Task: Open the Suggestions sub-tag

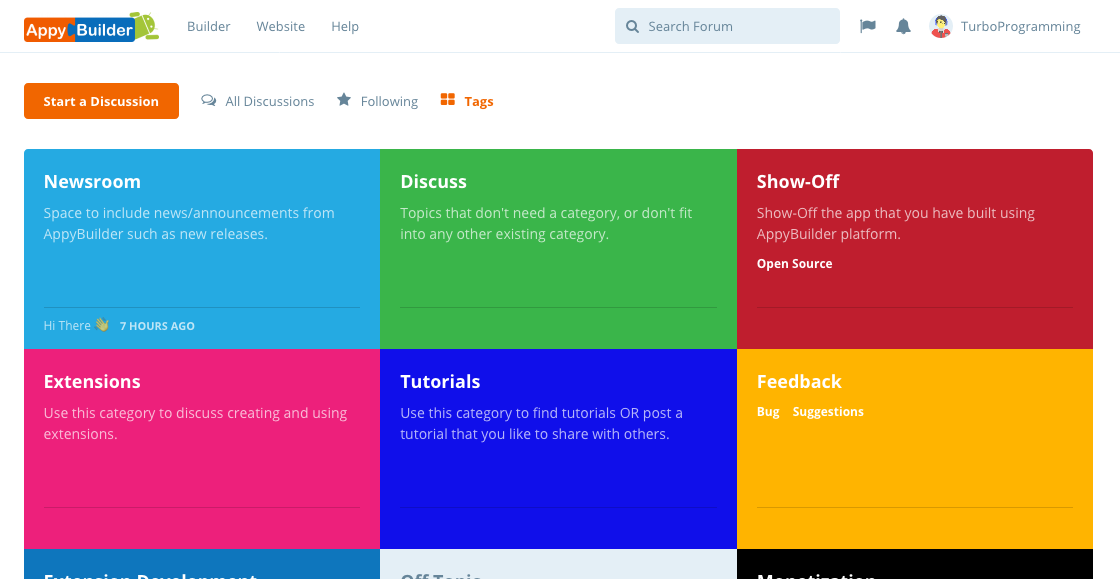Action: click(828, 411)
